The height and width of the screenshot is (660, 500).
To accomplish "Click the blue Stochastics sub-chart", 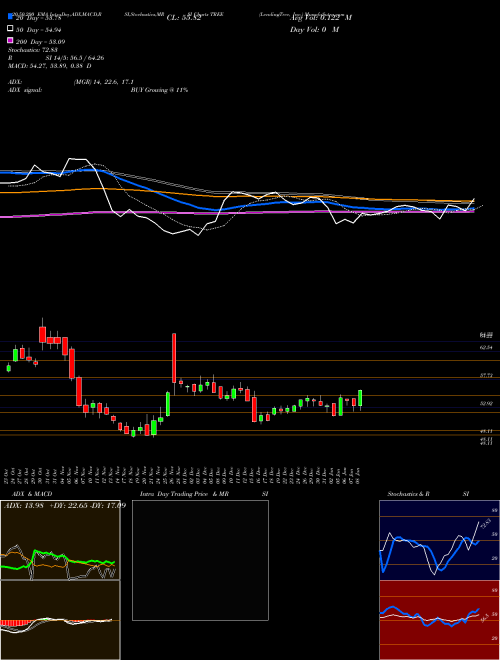I will 439,540.
